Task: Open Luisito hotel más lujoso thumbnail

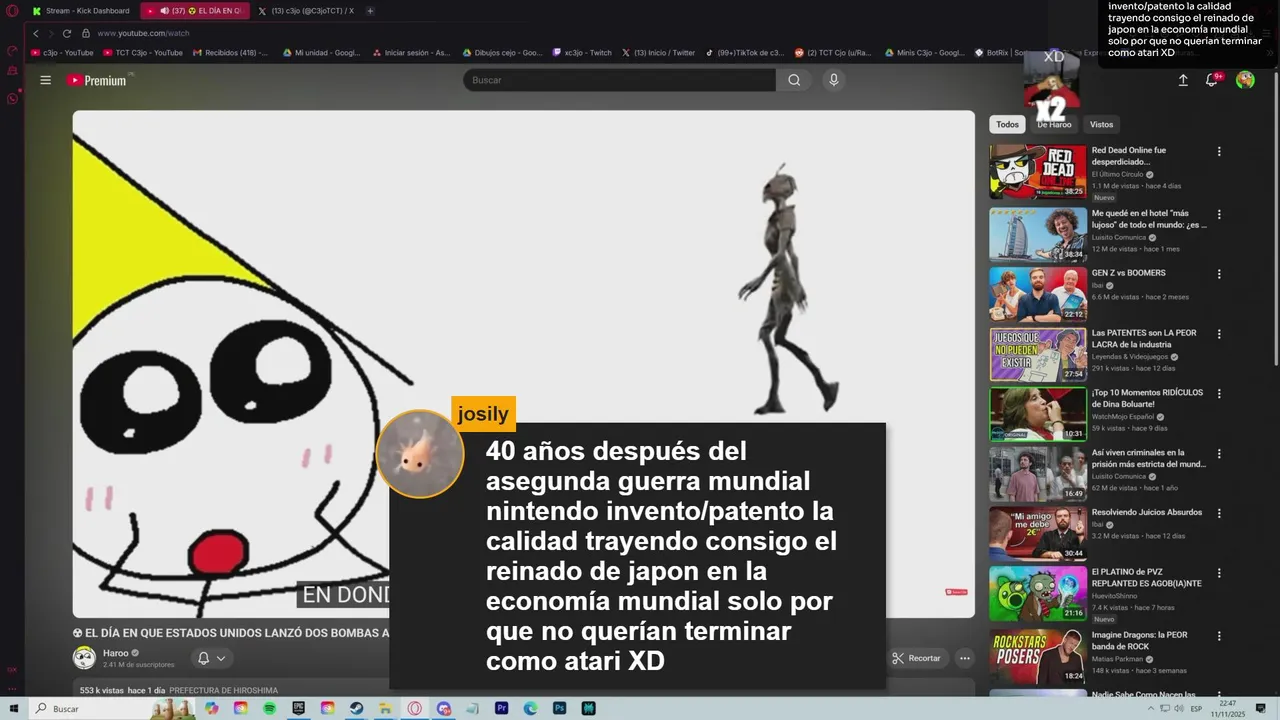Action: click(x=1038, y=234)
